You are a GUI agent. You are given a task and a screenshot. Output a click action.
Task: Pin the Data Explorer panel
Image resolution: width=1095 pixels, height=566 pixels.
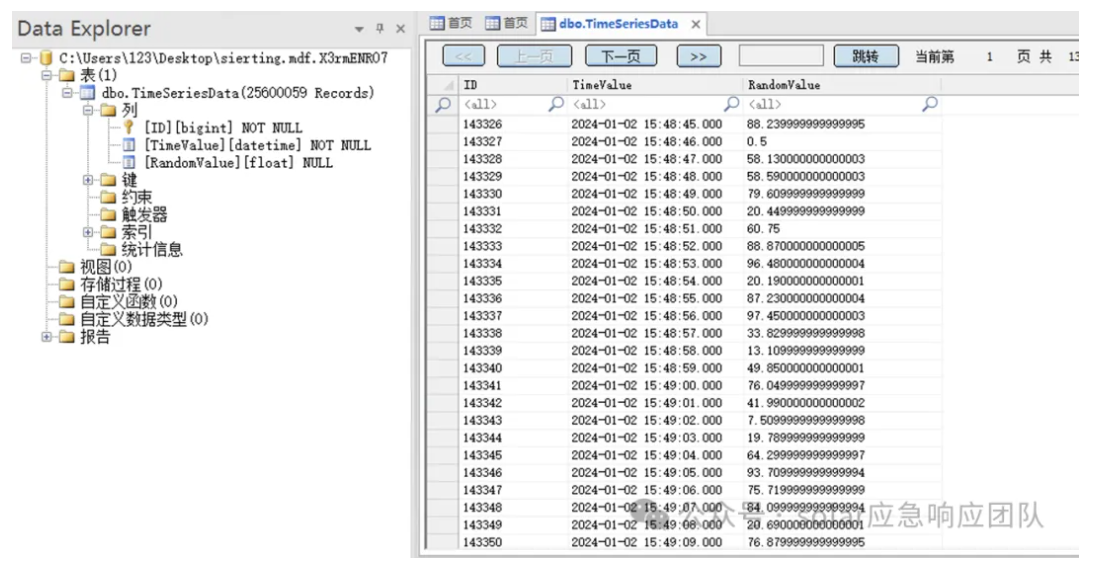click(x=380, y=30)
